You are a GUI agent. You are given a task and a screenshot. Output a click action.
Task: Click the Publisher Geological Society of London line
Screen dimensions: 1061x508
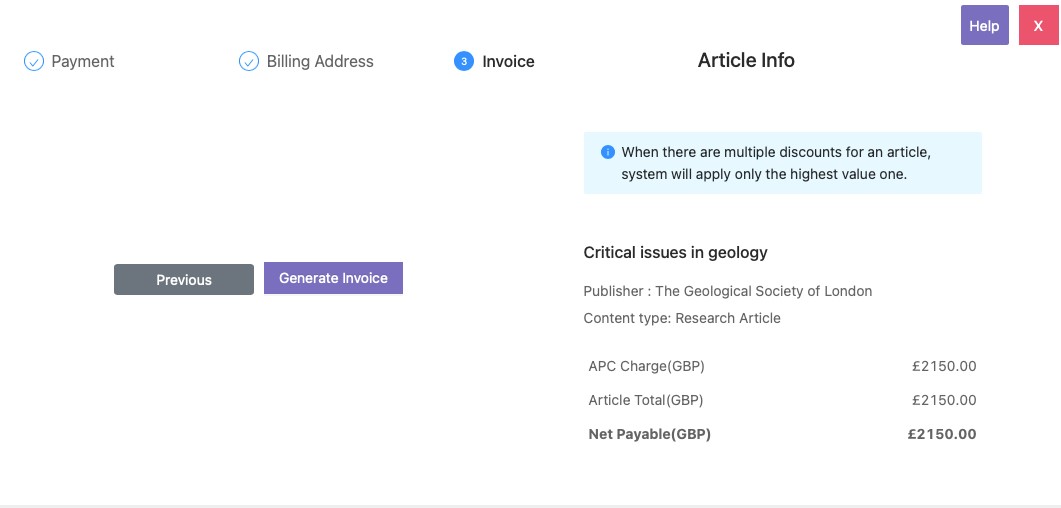coord(727,291)
